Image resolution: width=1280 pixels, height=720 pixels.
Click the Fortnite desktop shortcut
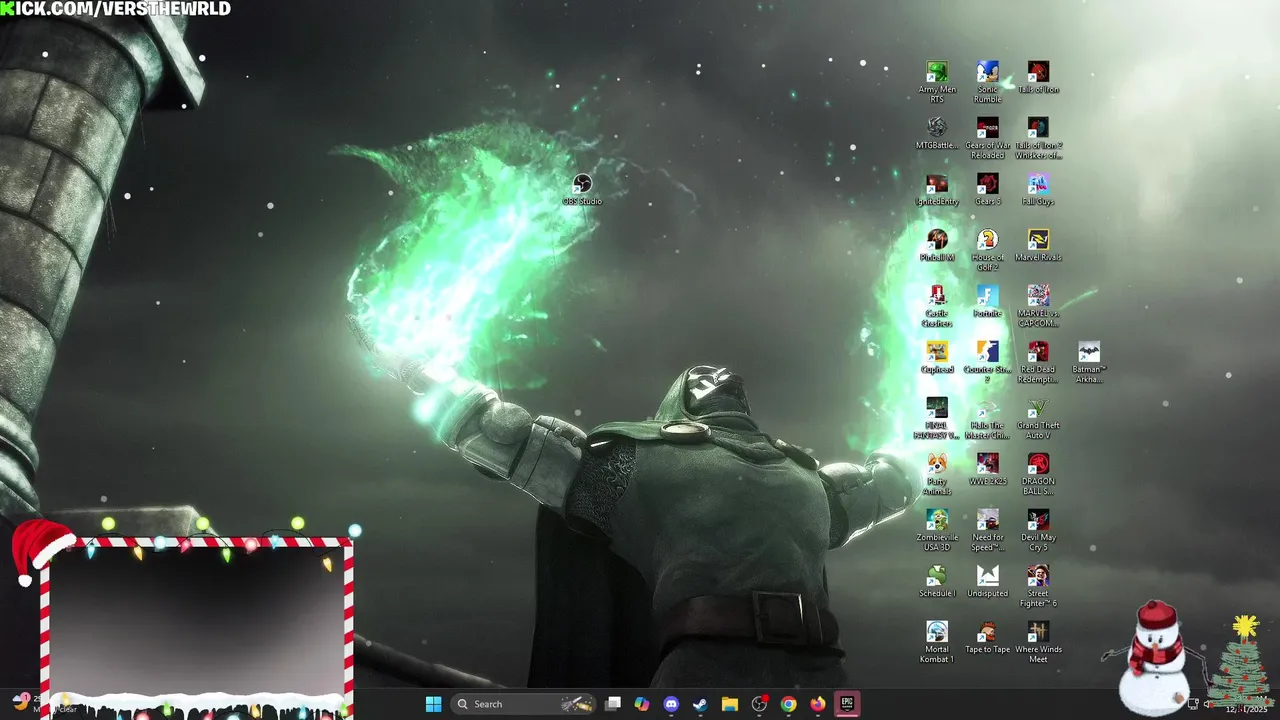click(x=987, y=301)
